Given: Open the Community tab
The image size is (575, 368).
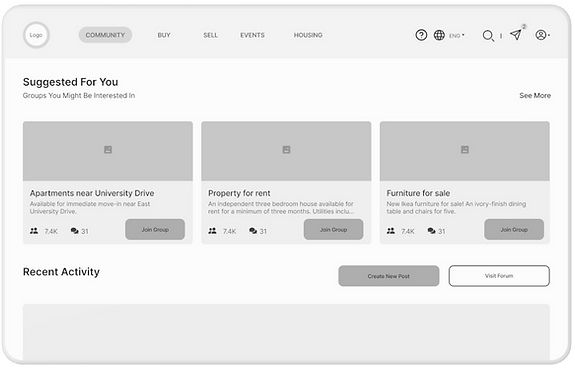Looking at the screenshot, I should (105, 35).
